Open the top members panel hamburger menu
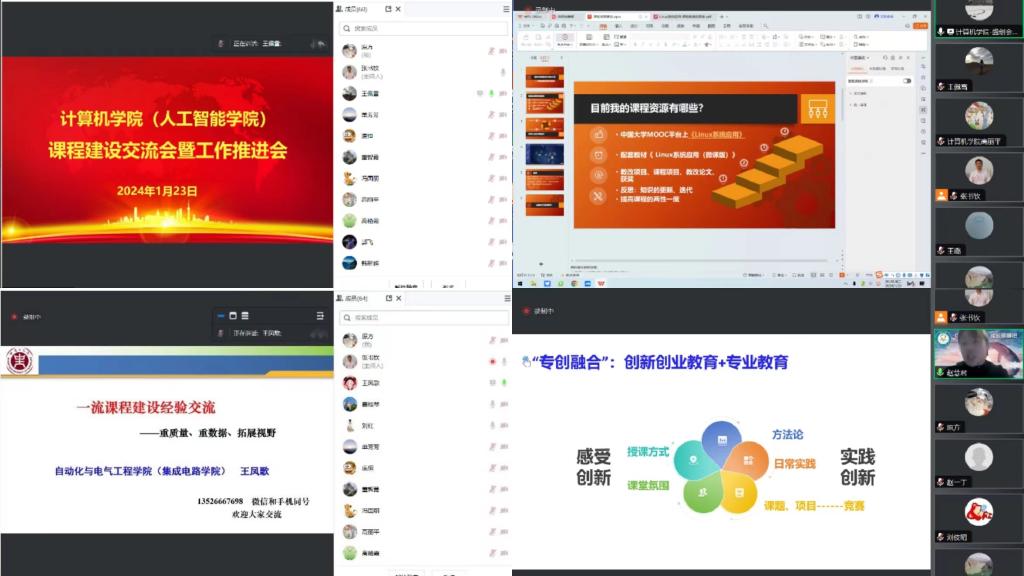This screenshot has height=576, width=1024. click(x=506, y=9)
